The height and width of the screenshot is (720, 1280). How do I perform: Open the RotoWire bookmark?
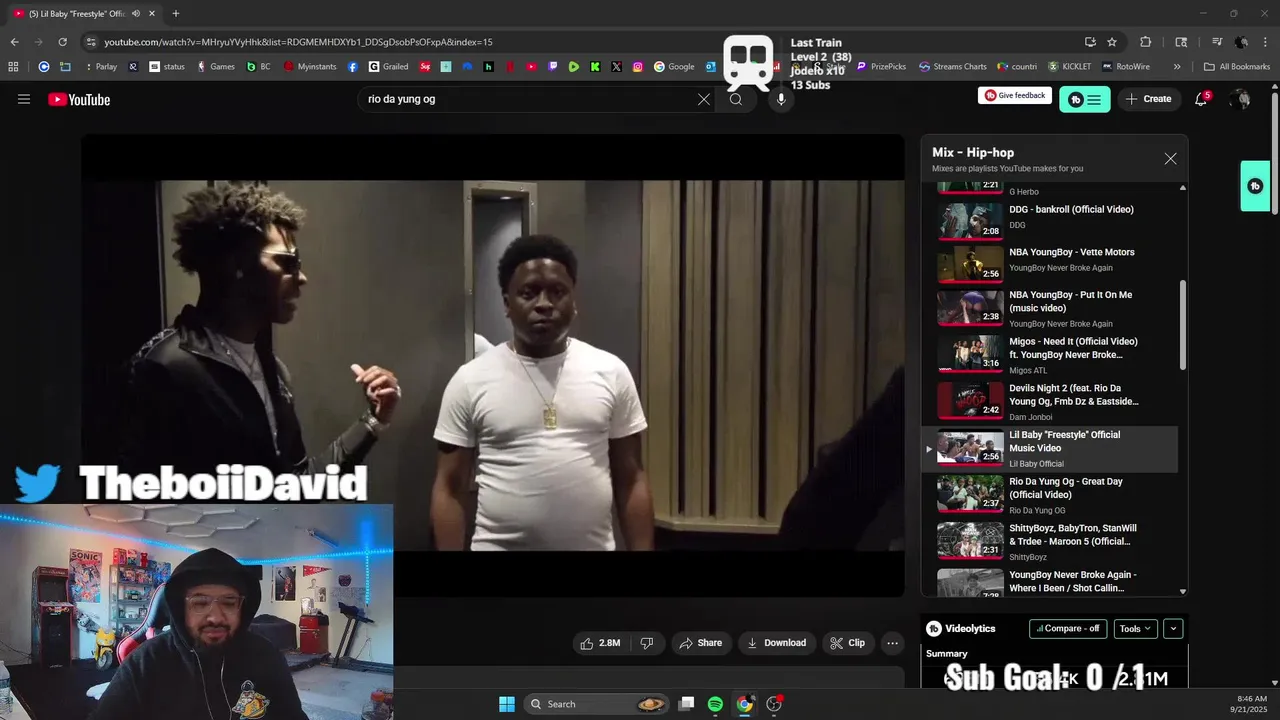[x=1126, y=67]
